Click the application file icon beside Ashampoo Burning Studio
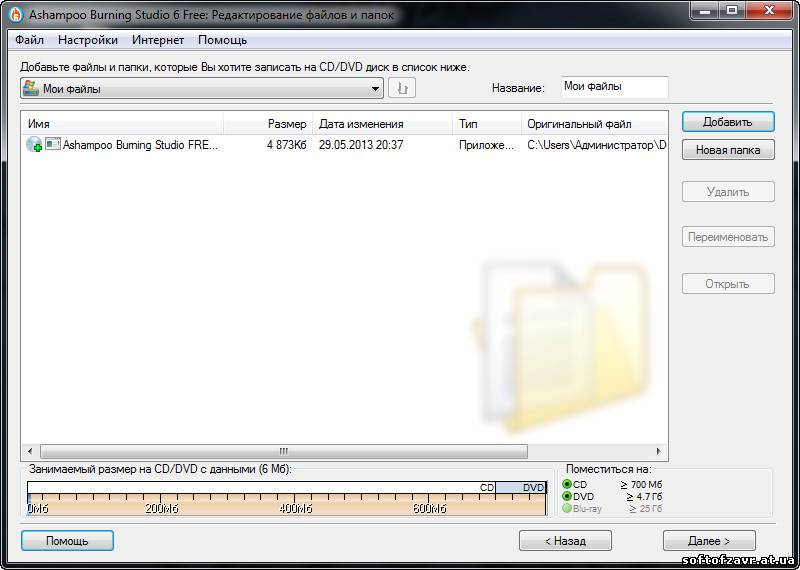Screen dimensions: 800x570 [53, 144]
